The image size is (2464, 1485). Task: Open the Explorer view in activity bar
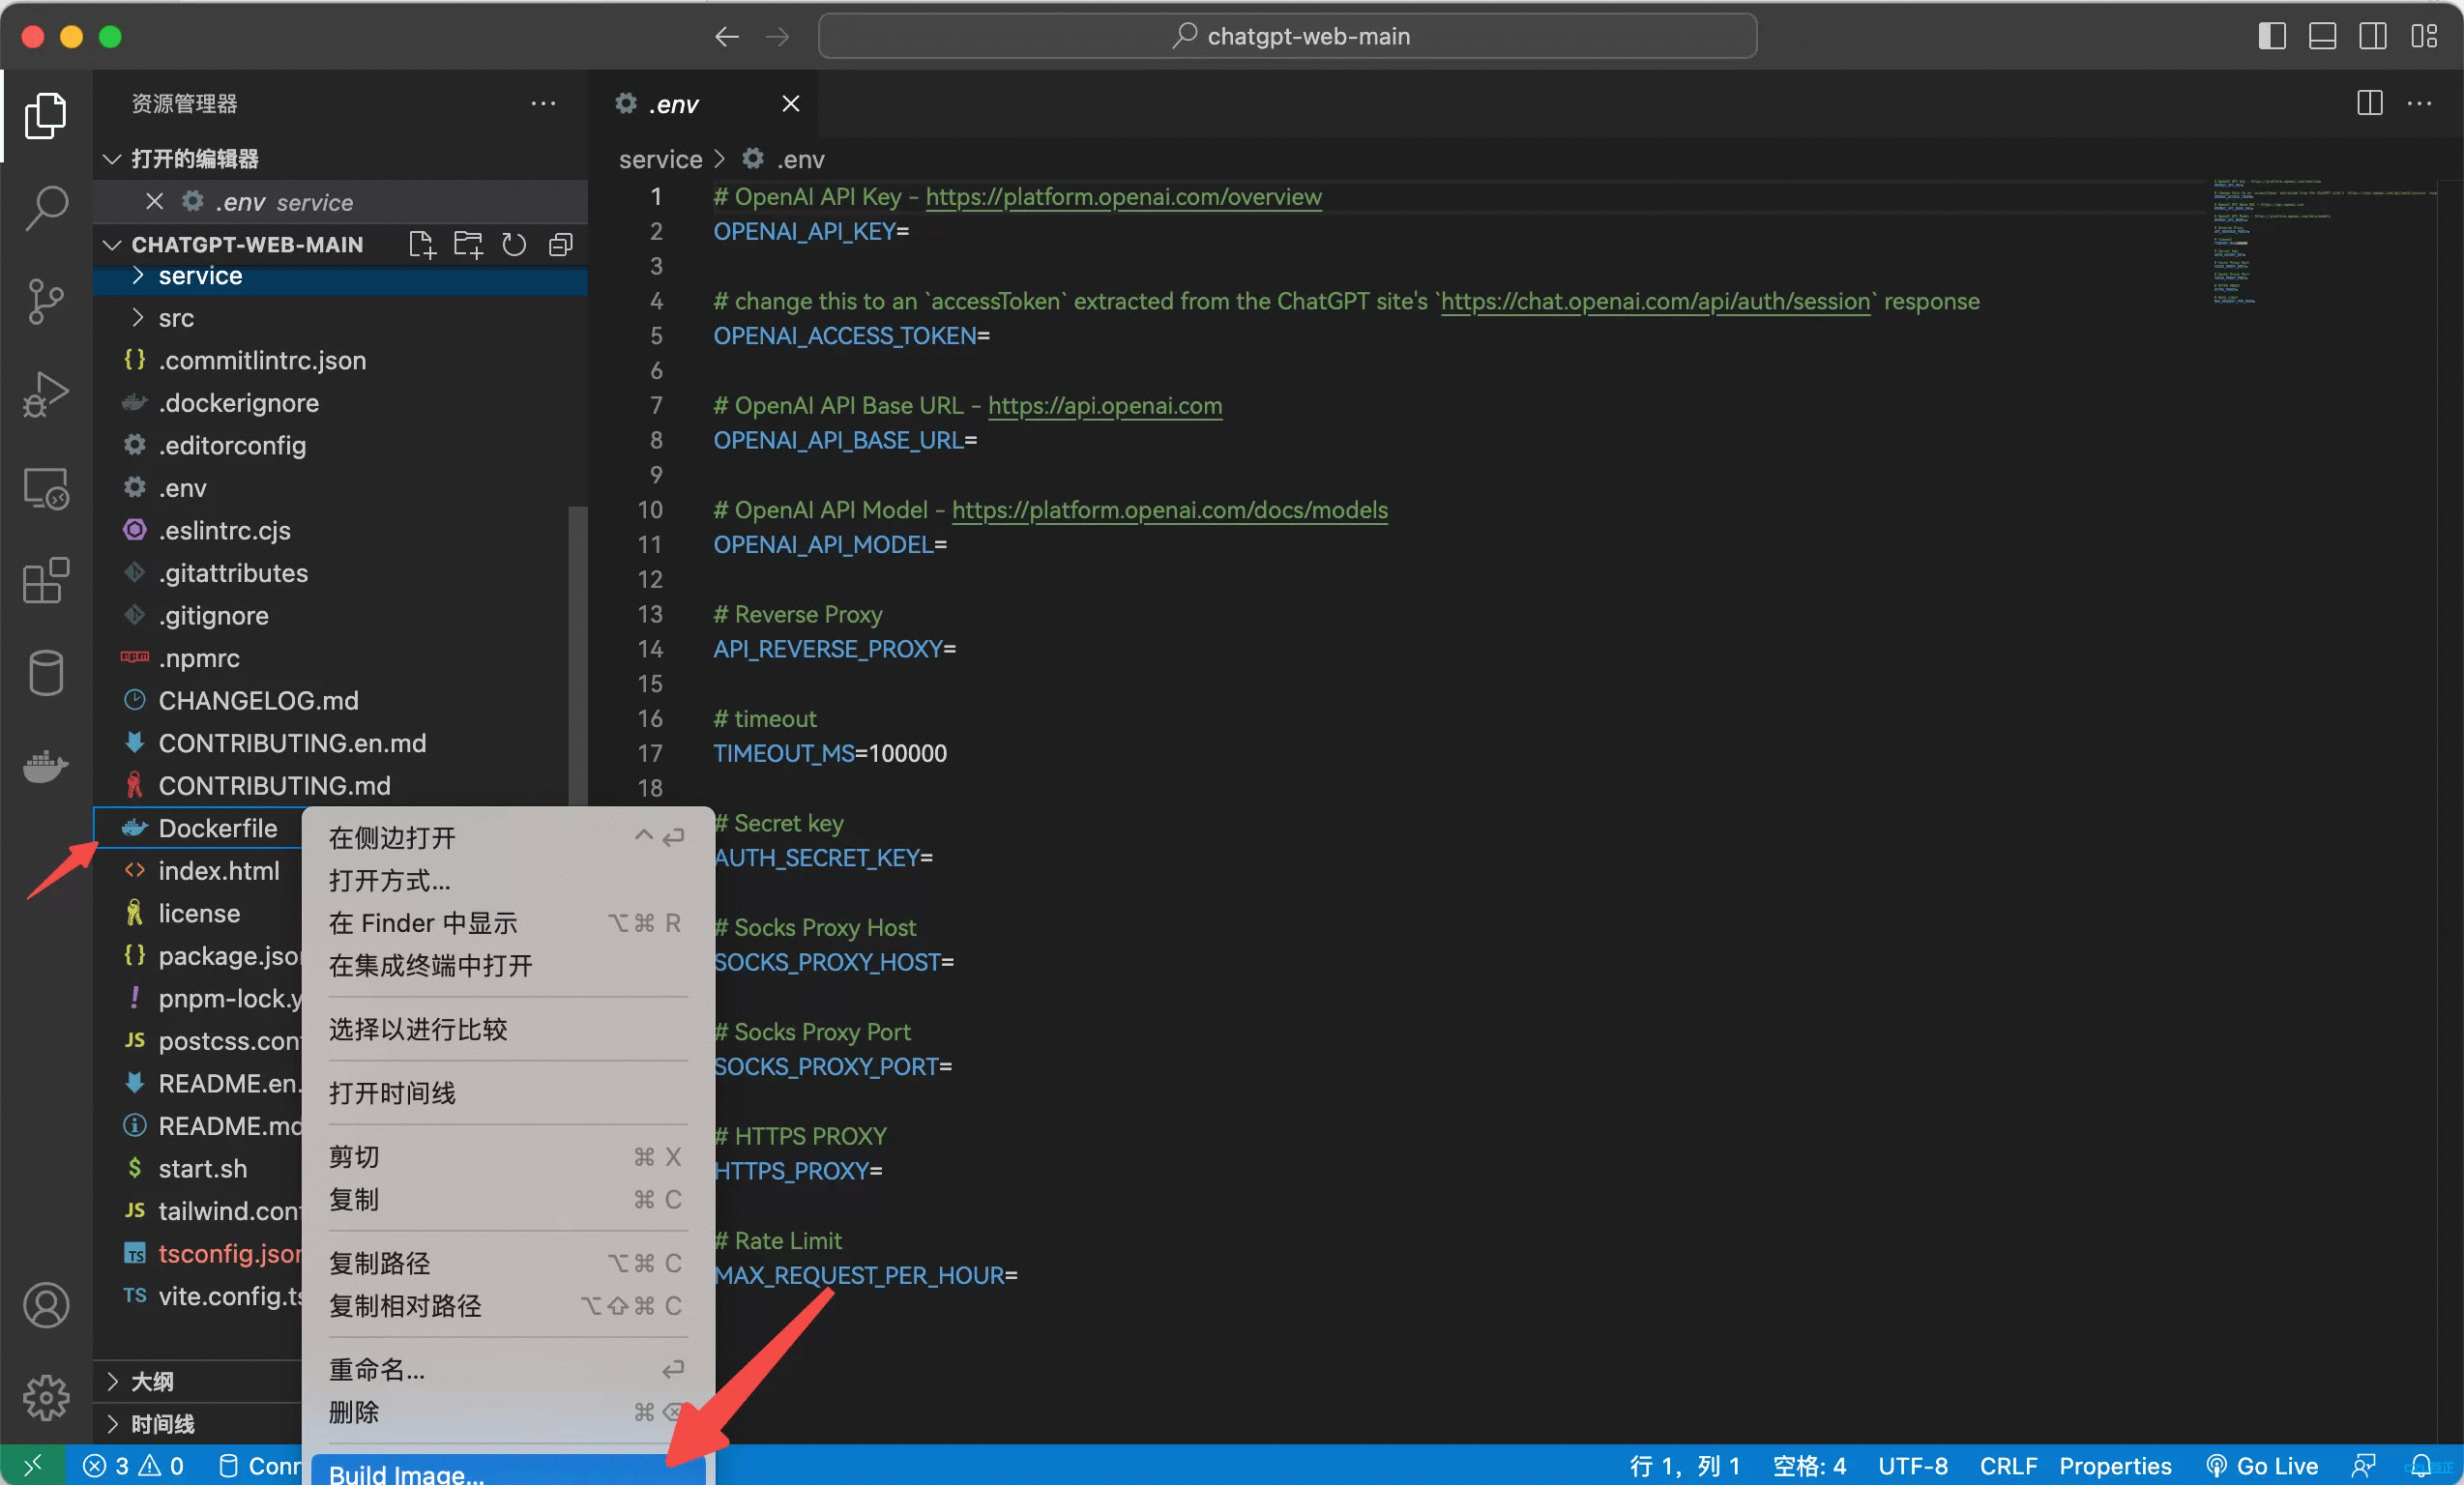46,115
